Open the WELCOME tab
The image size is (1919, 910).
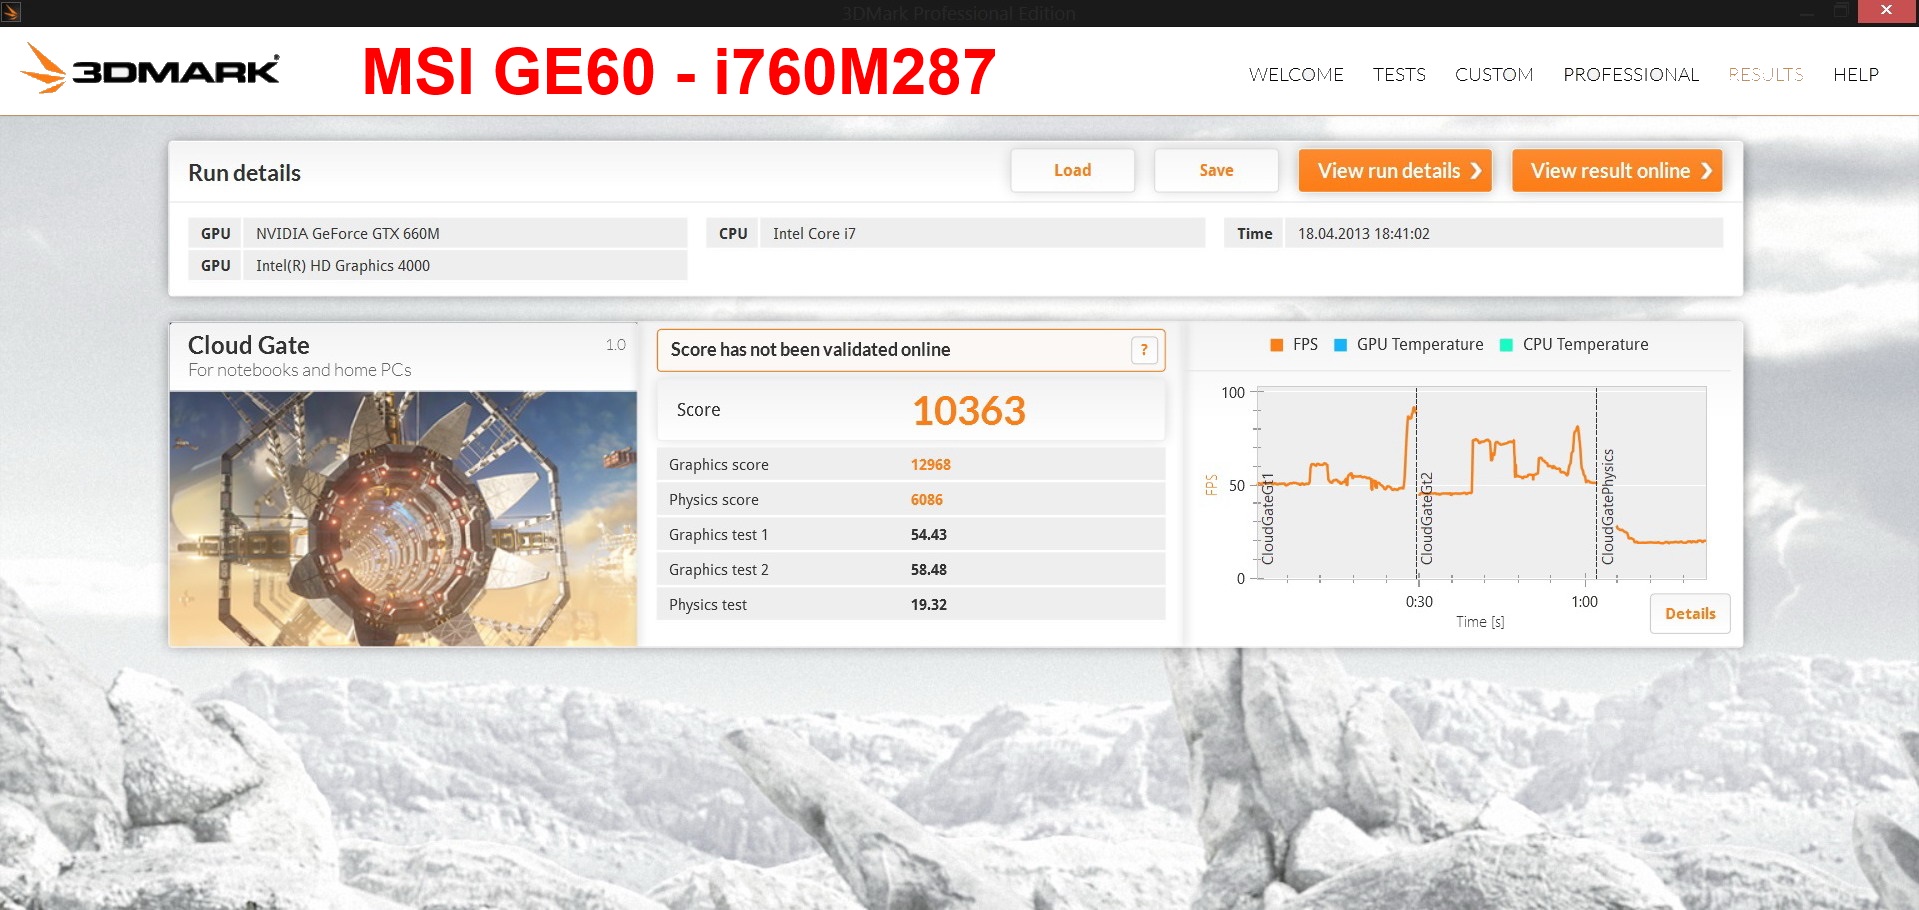tap(1296, 75)
